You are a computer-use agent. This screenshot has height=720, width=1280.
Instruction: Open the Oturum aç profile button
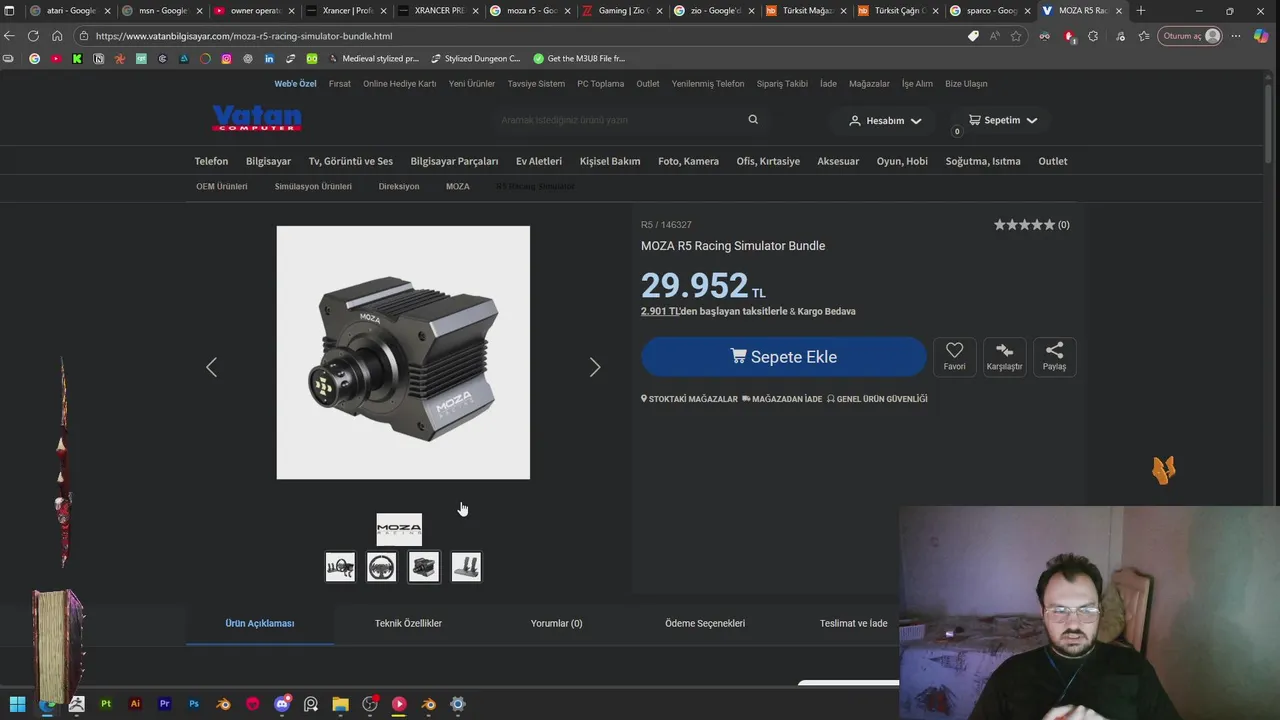[1190, 36]
